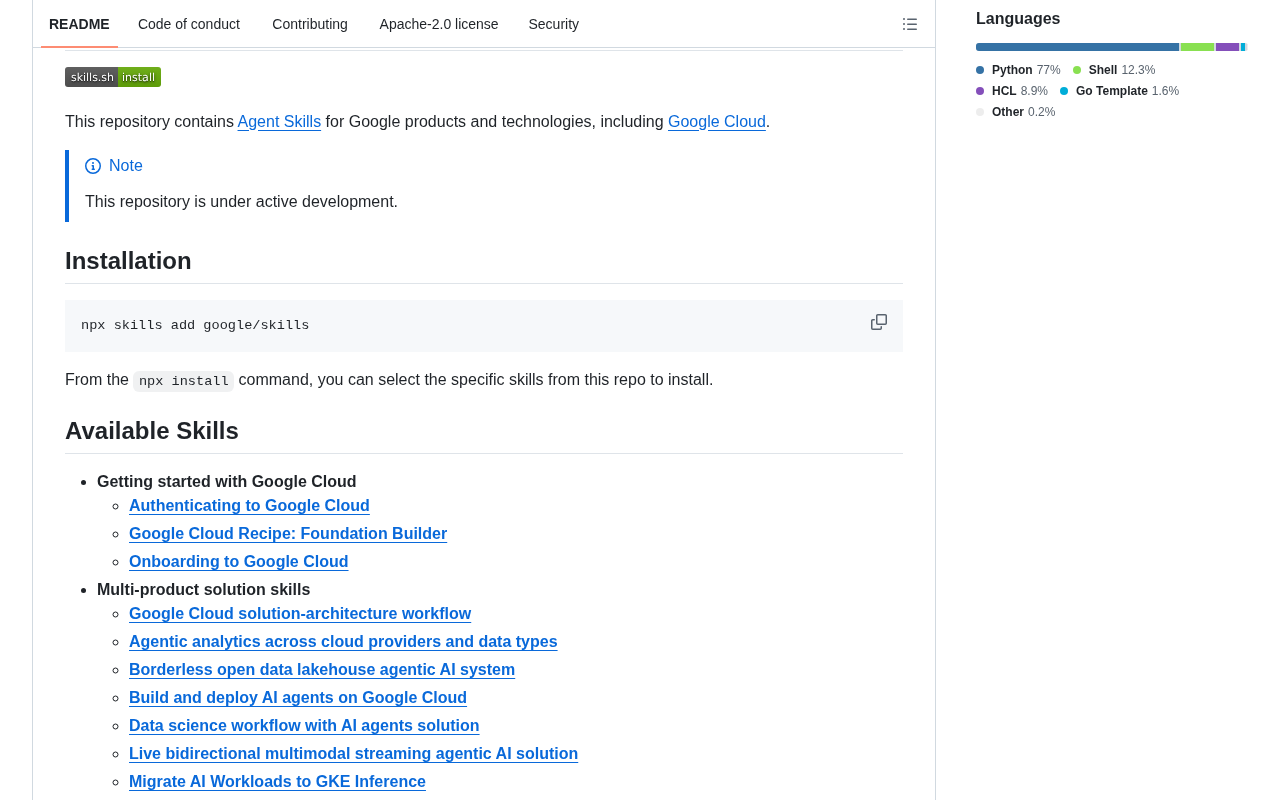Copy the npx skills add command
1280x800 pixels.
[879, 322]
